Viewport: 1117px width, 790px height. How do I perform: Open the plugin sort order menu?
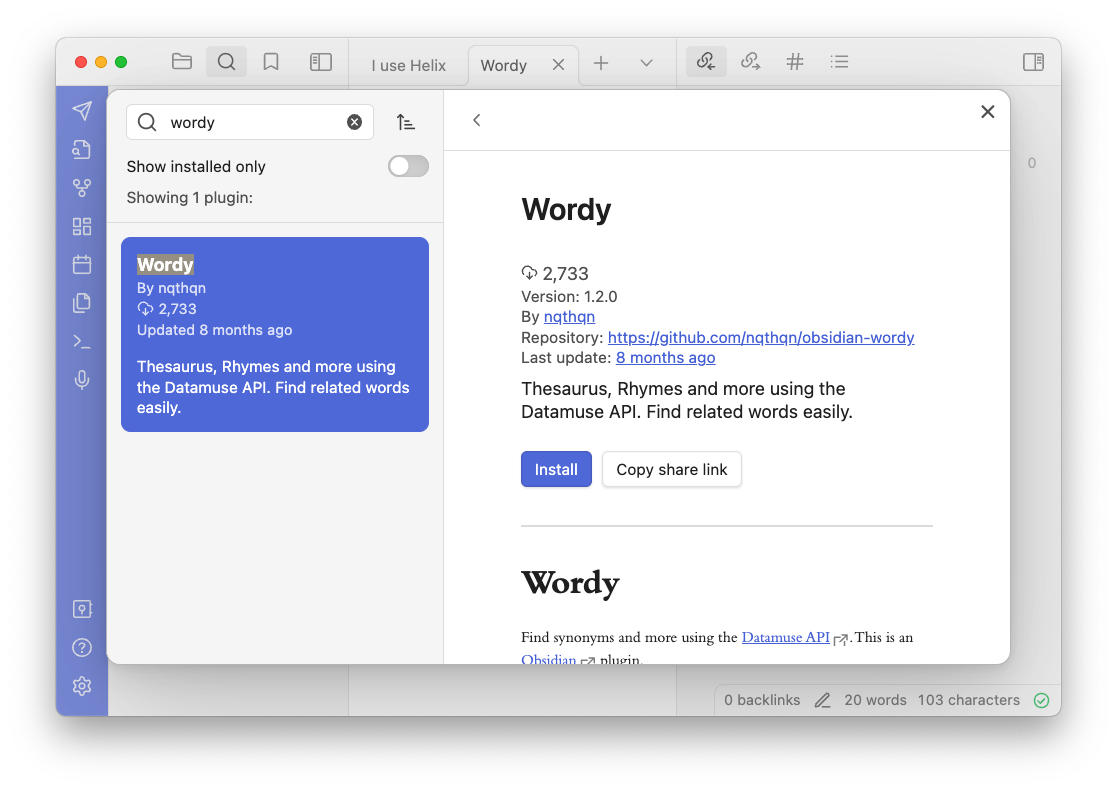pos(406,123)
